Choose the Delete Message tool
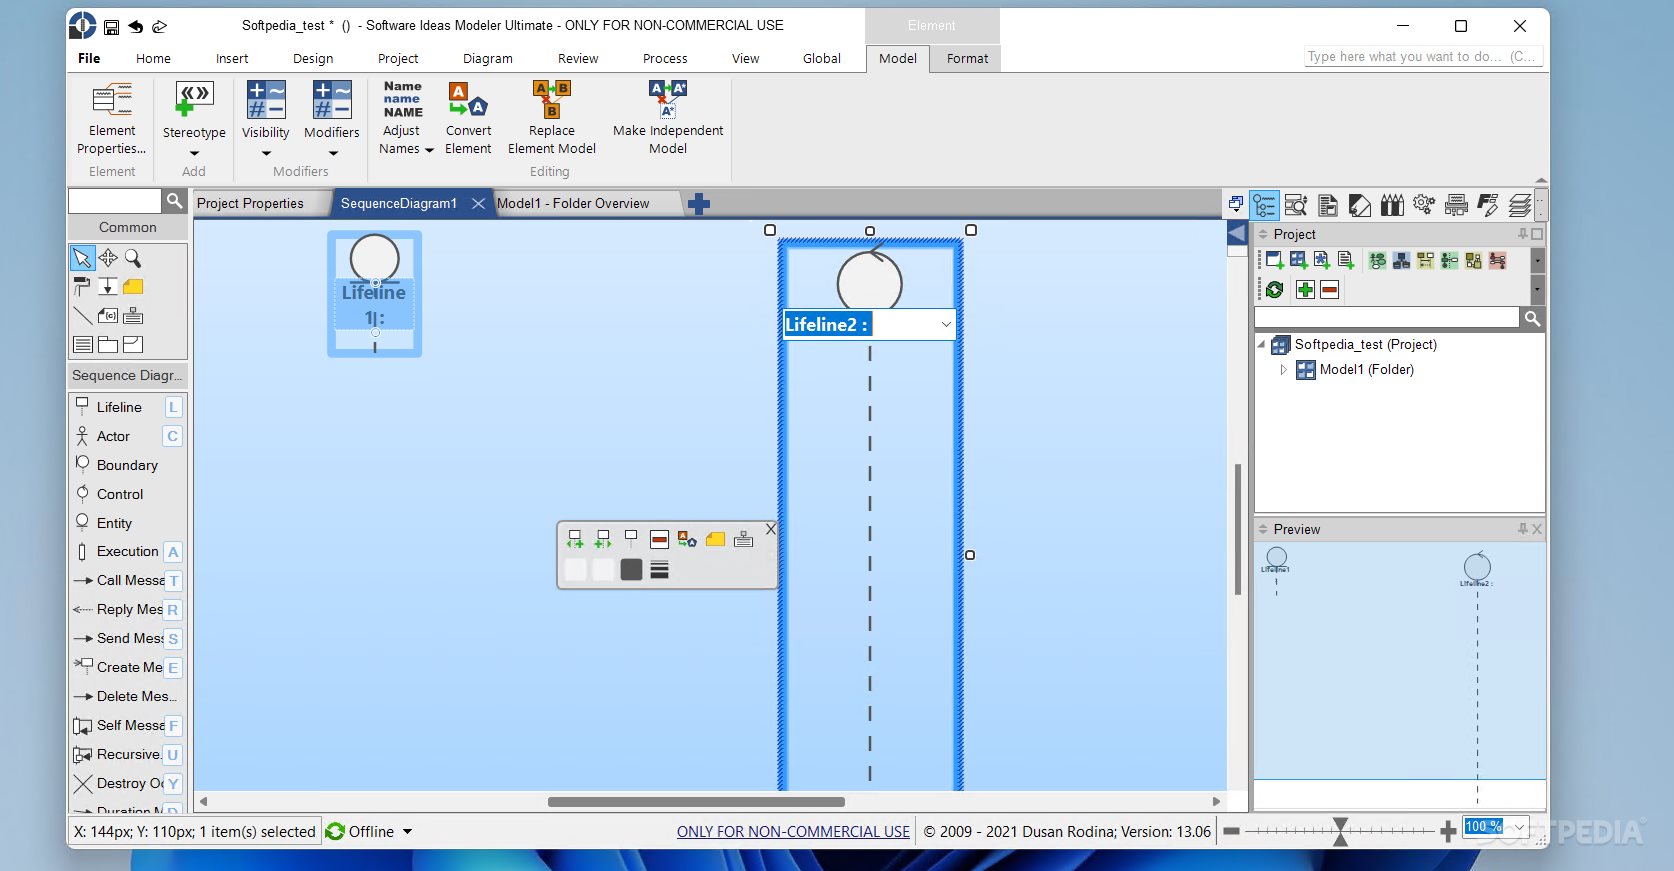Viewport: 1674px width, 871px height. pos(128,696)
